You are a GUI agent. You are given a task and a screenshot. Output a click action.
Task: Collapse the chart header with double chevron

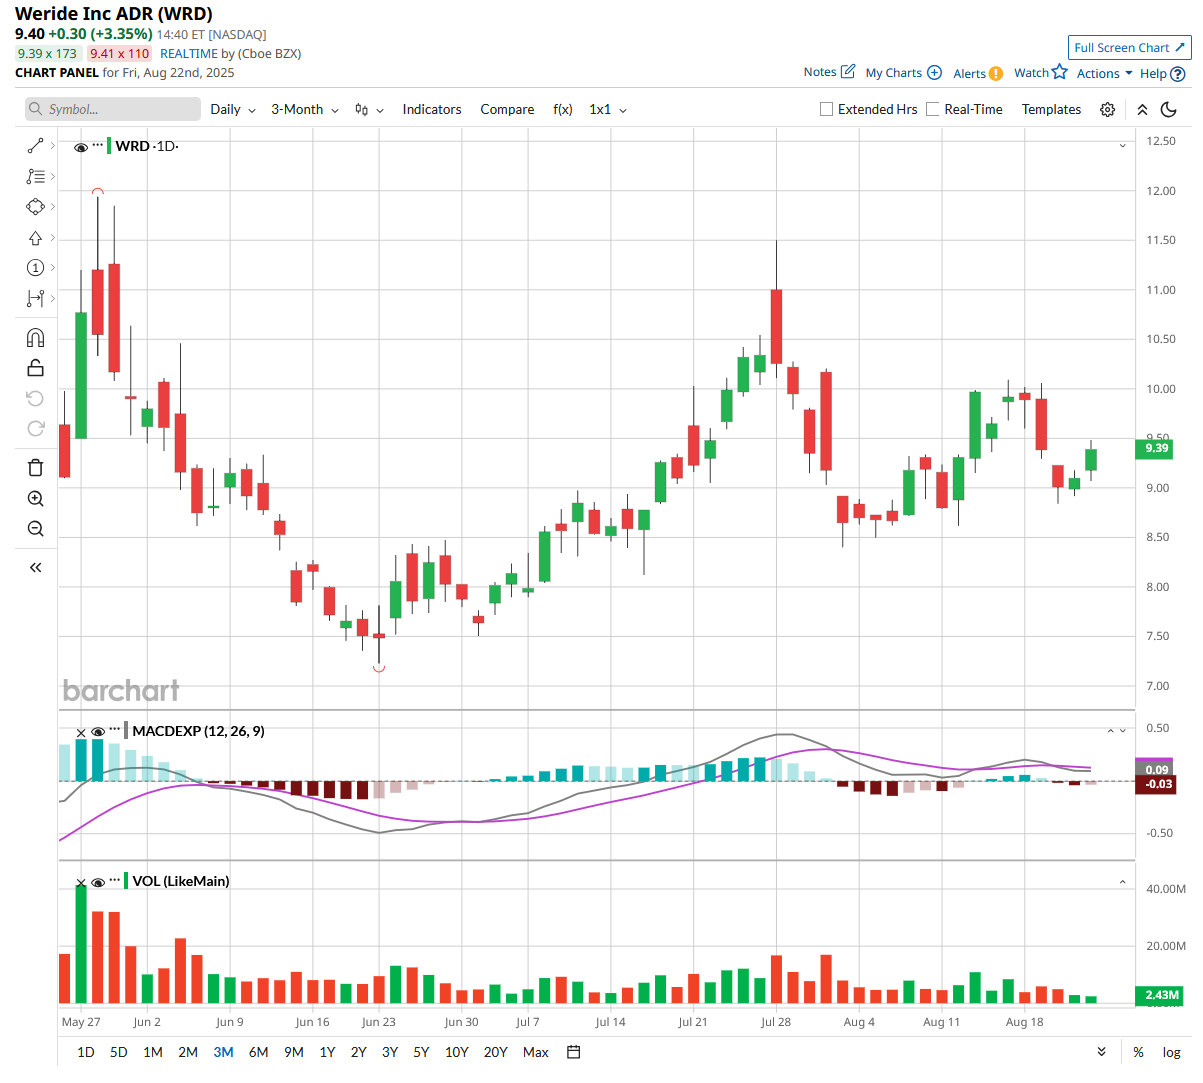tap(1142, 110)
